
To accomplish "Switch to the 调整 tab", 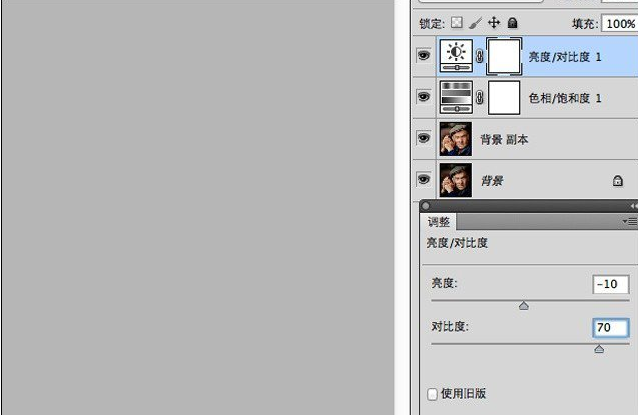I will tap(439, 222).
